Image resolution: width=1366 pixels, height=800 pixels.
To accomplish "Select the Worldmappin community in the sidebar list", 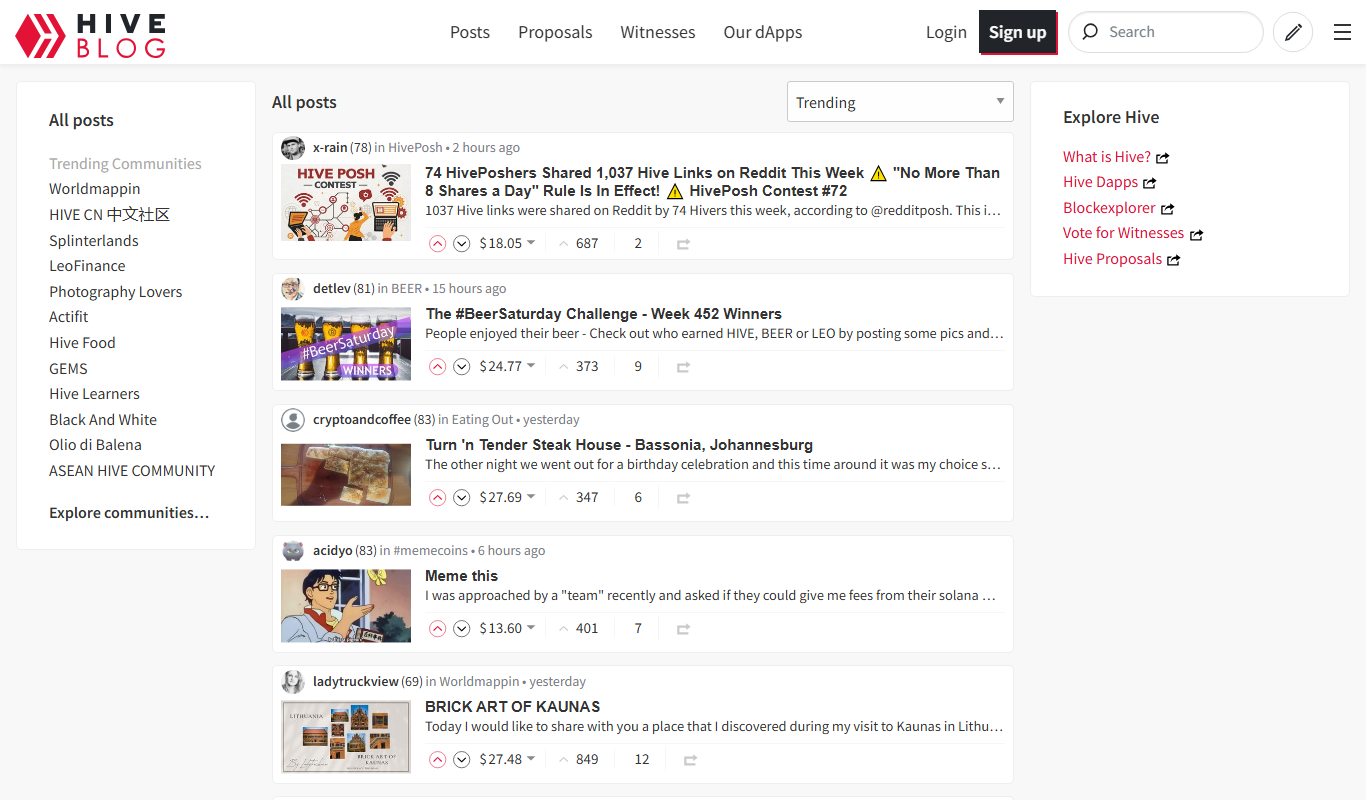I will 95,189.
